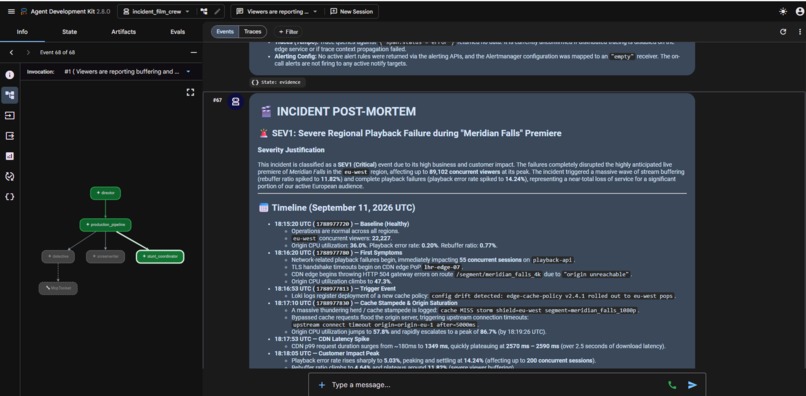This screenshot has height=396, width=806.
Task: Click the Timeline (September 11, 2026 UTC) heading
Action: click(343, 208)
